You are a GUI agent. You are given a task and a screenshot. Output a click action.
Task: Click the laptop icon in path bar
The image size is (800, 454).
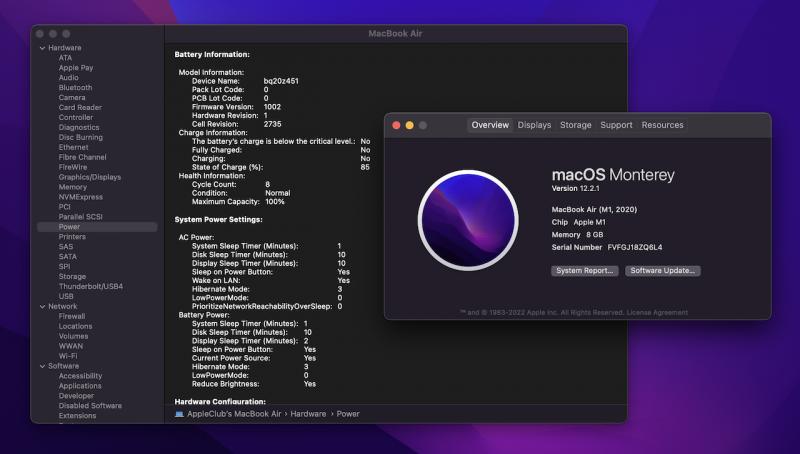click(179, 414)
